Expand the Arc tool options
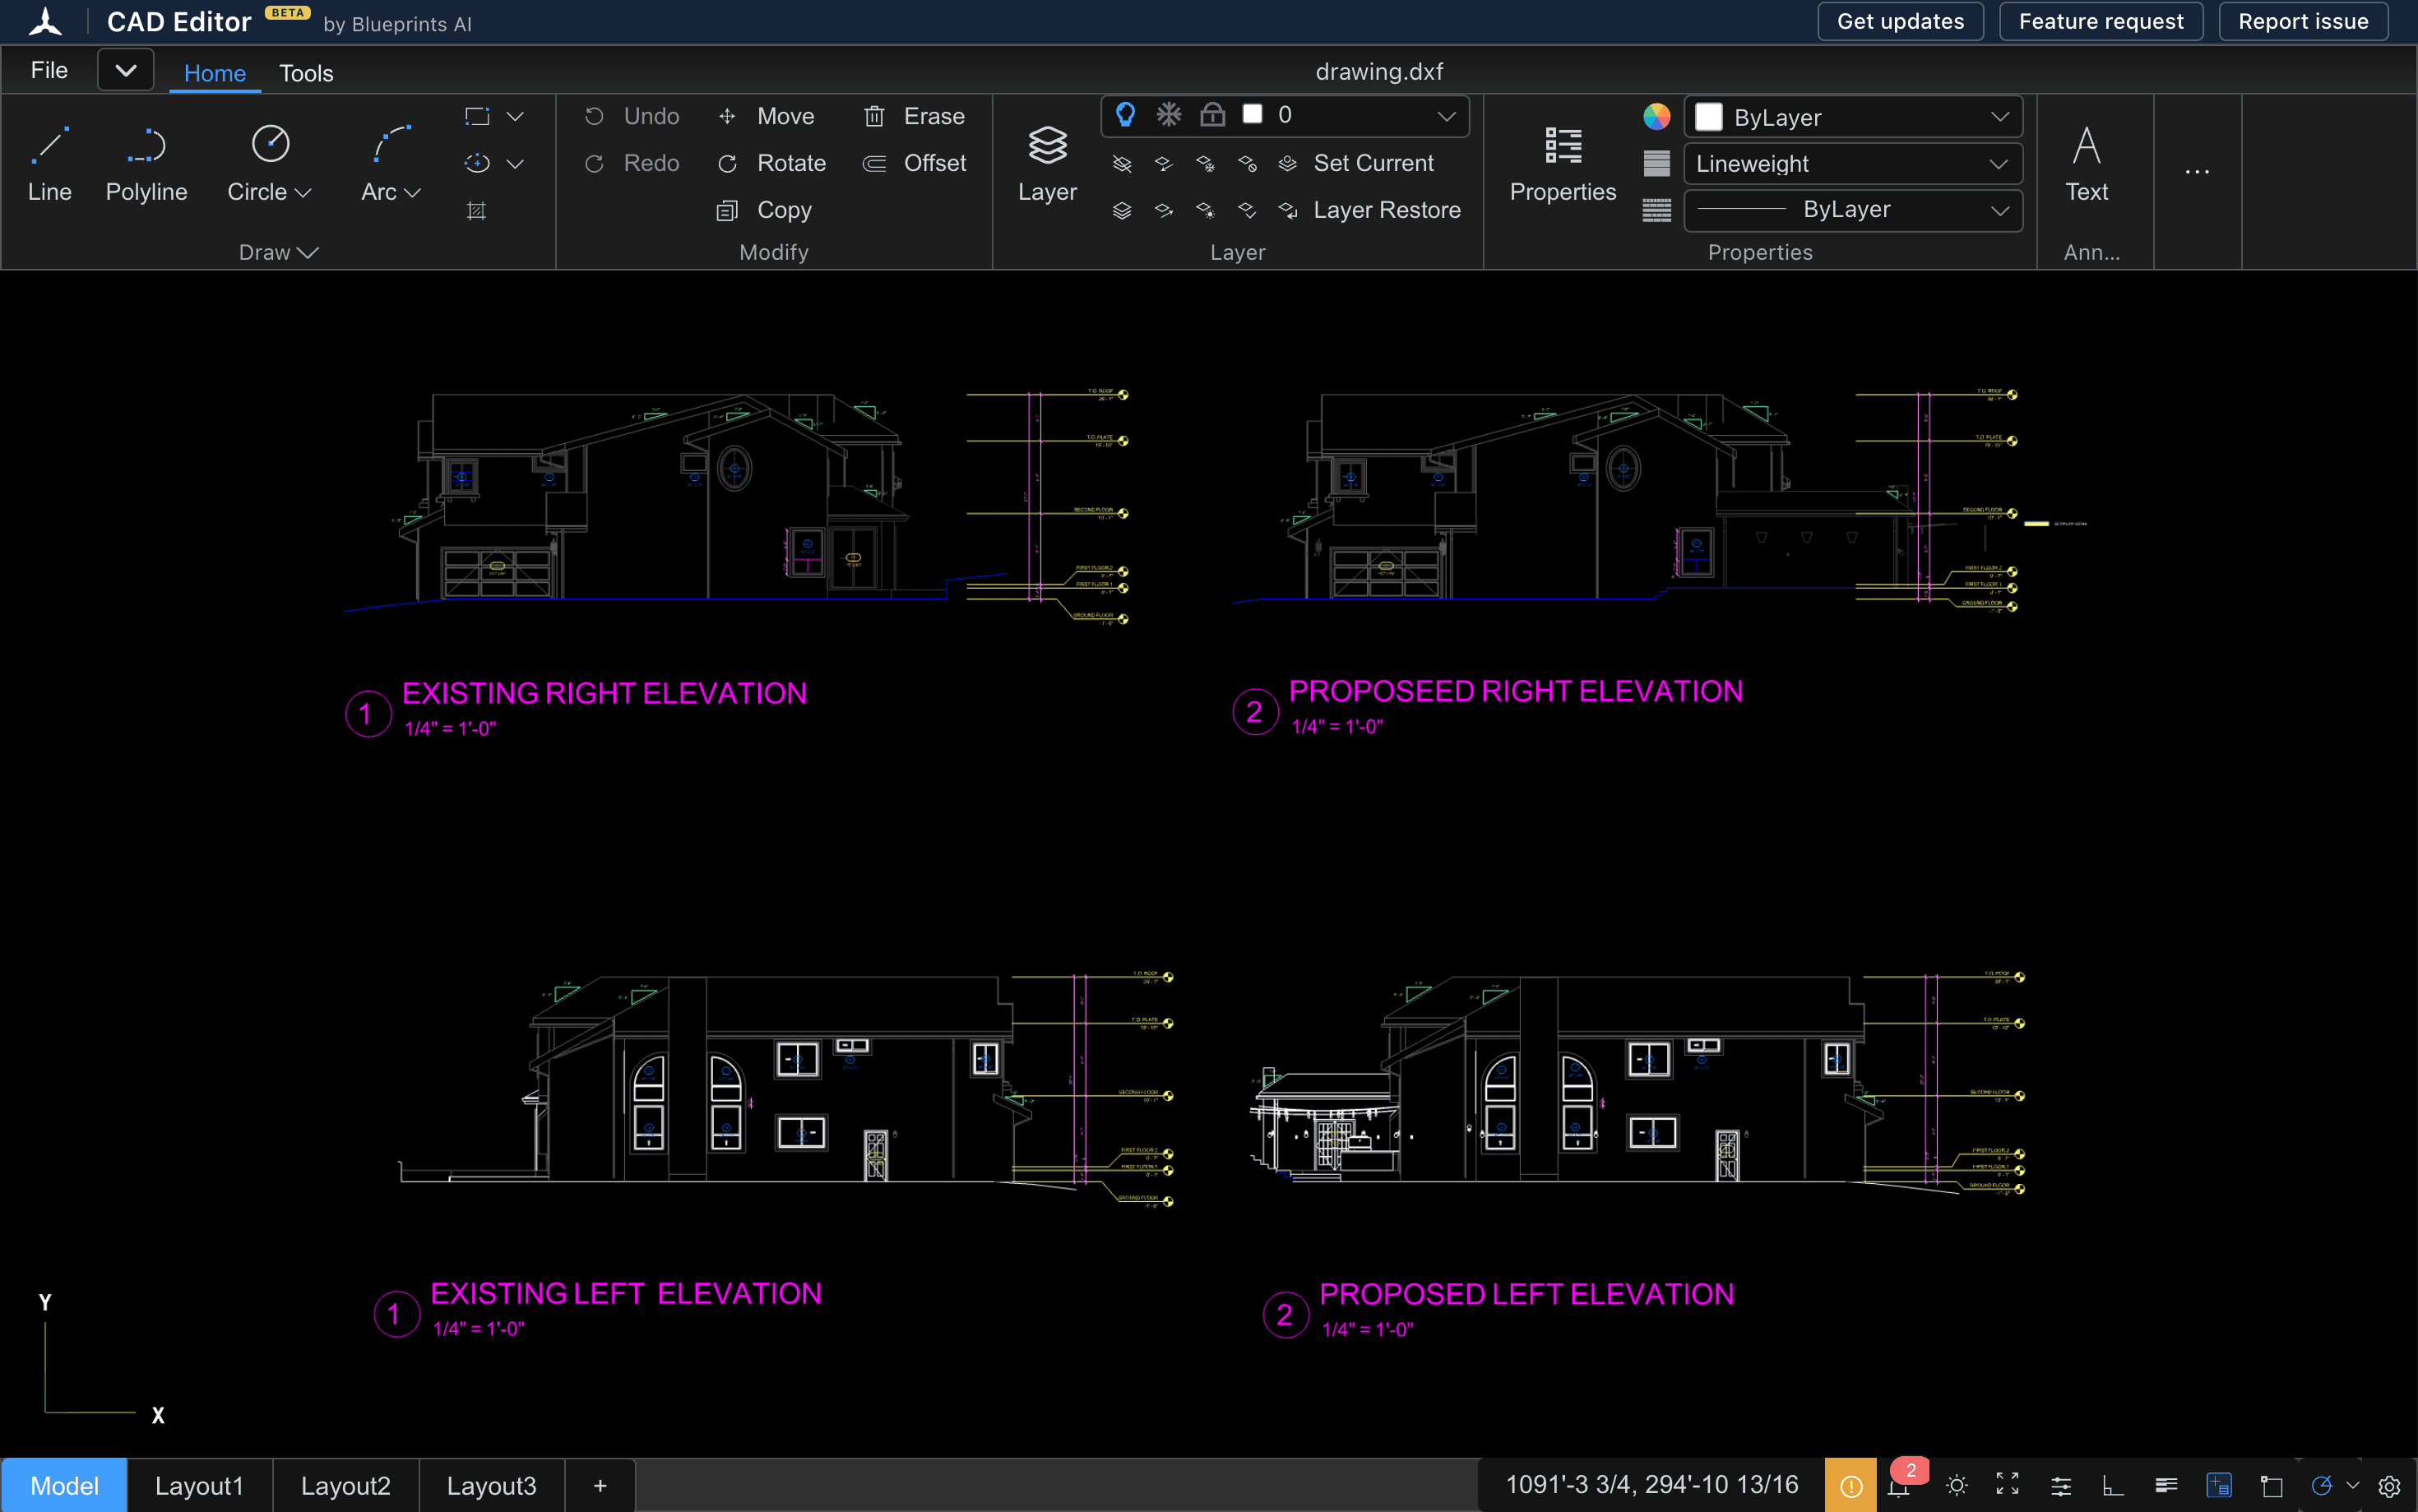2418x1512 pixels. click(x=412, y=192)
